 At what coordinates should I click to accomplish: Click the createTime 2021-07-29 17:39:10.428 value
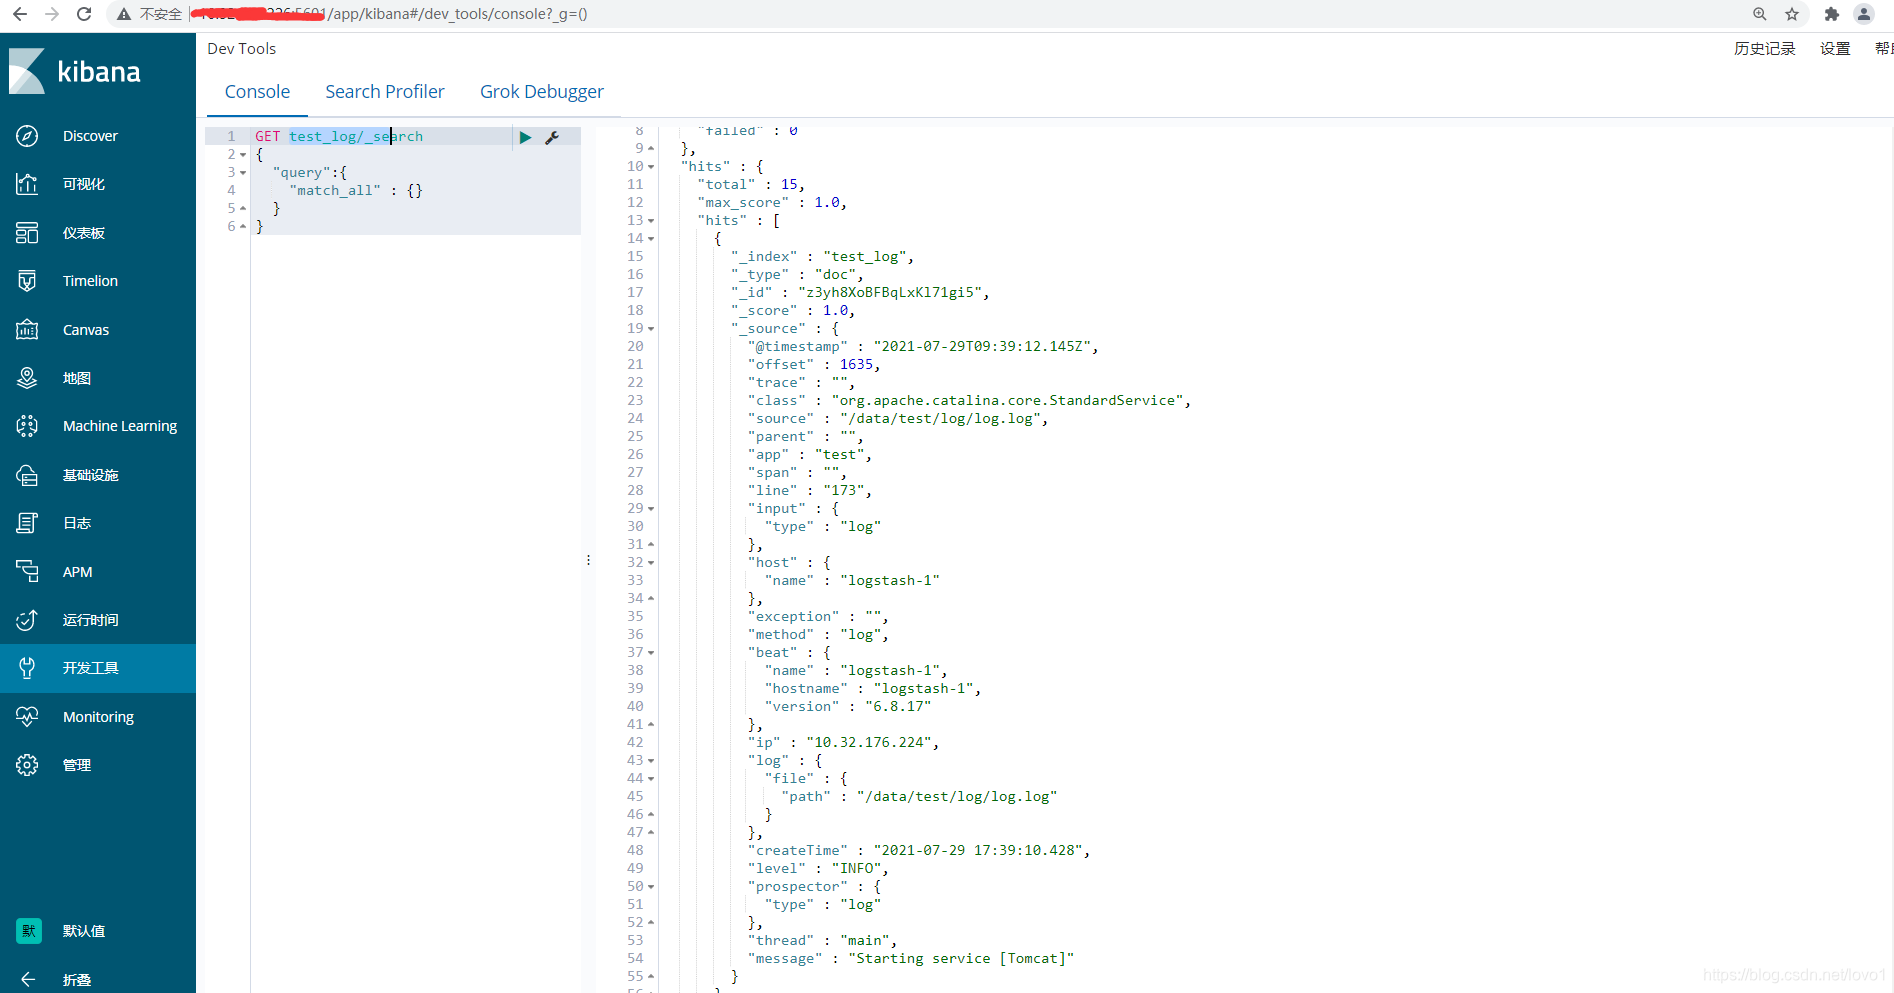(x=978, y=851)
